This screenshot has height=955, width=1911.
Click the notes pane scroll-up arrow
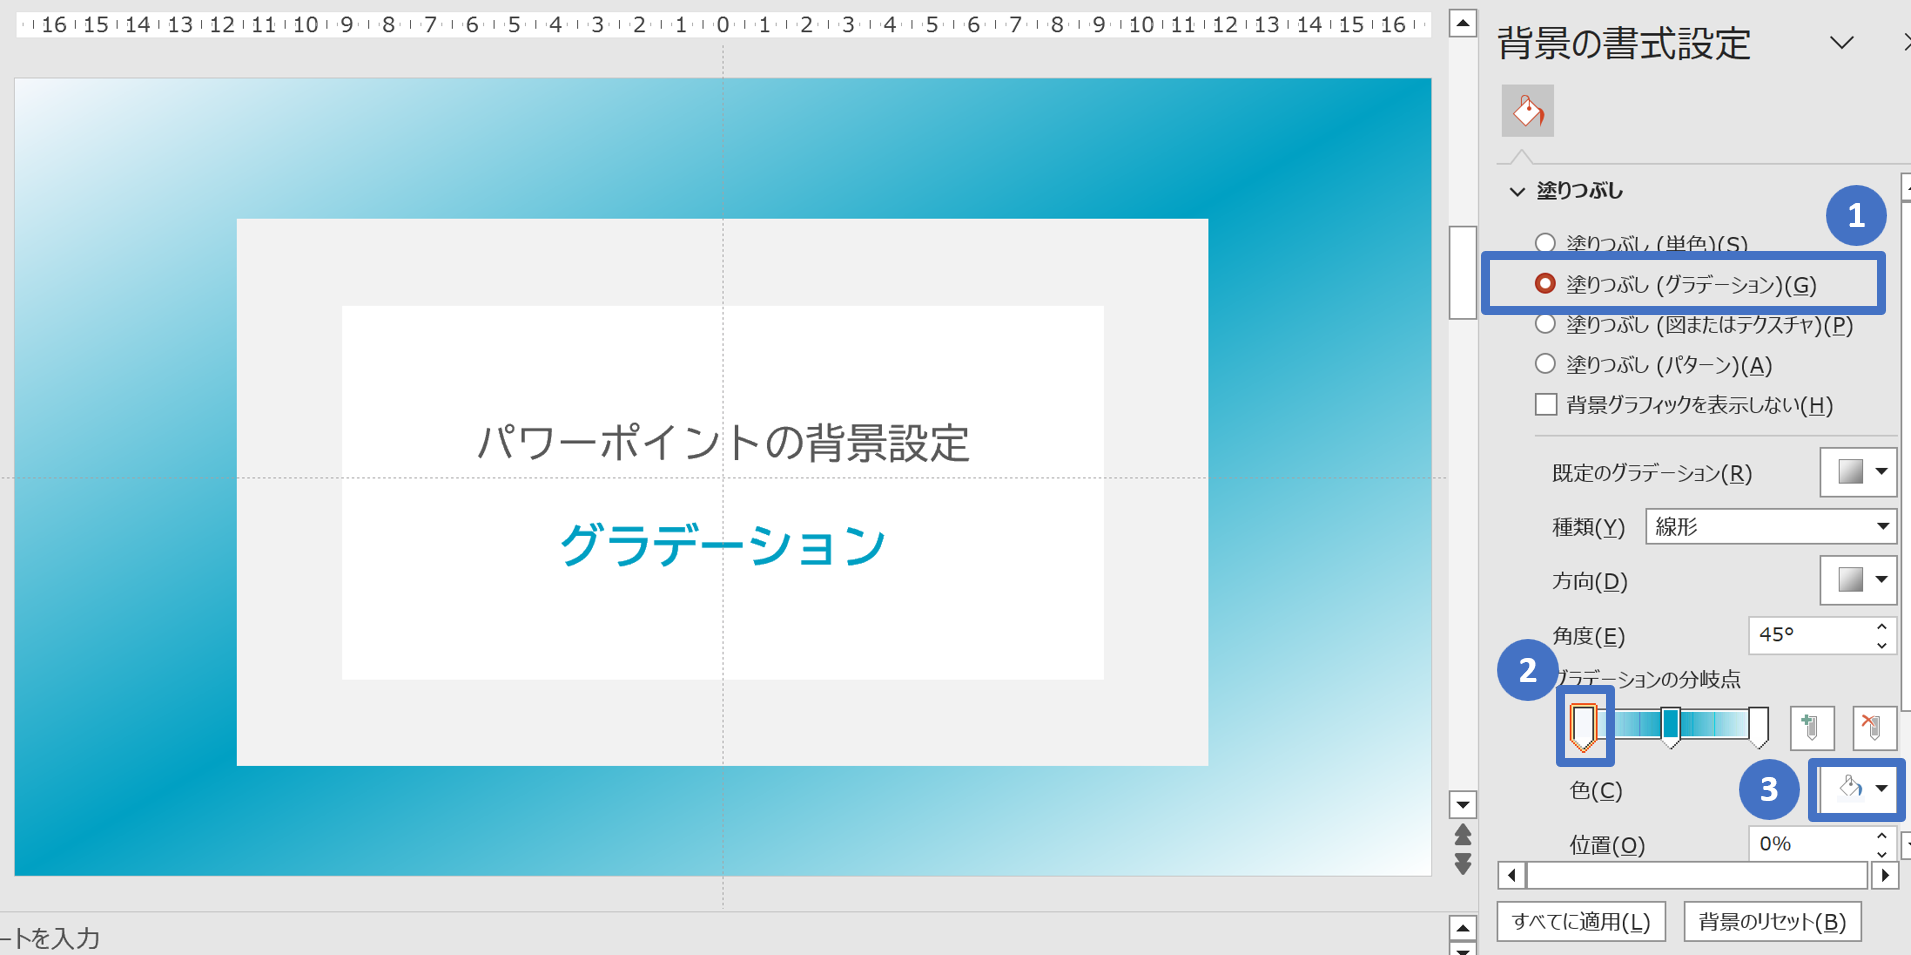[1463, 928]
